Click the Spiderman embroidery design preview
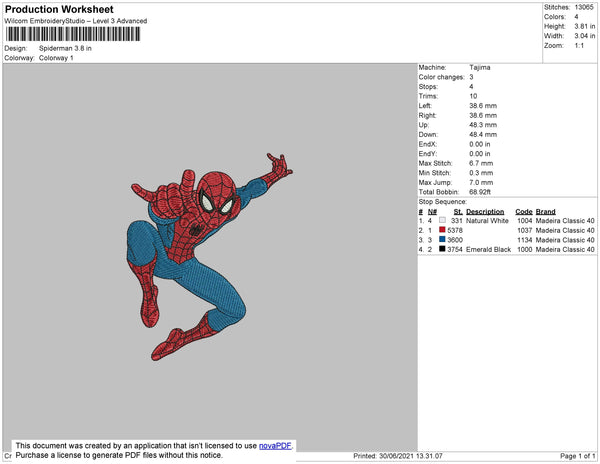 [210, 257]
